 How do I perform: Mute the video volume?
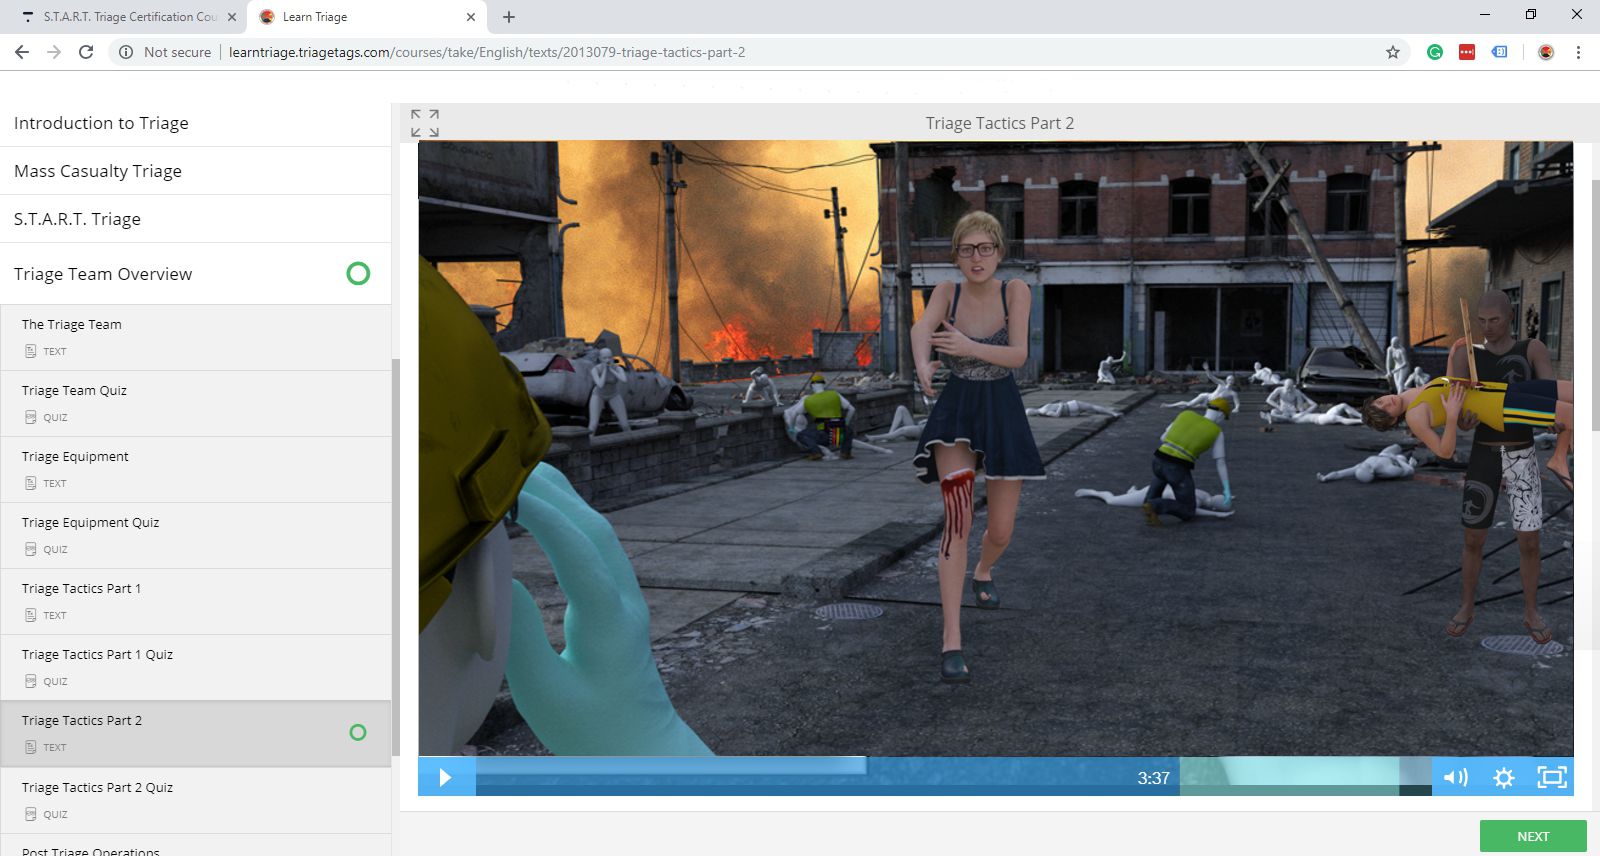point(1456,777)
